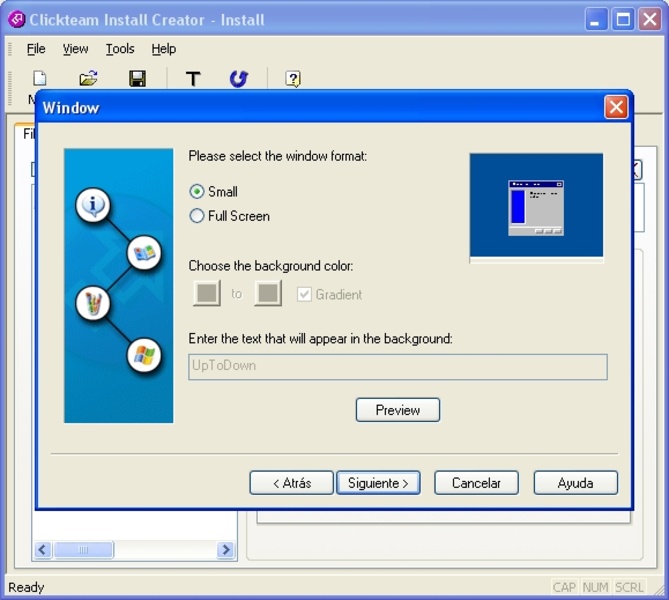Click the bold T text toolbar icon

(x=193, y=78)
